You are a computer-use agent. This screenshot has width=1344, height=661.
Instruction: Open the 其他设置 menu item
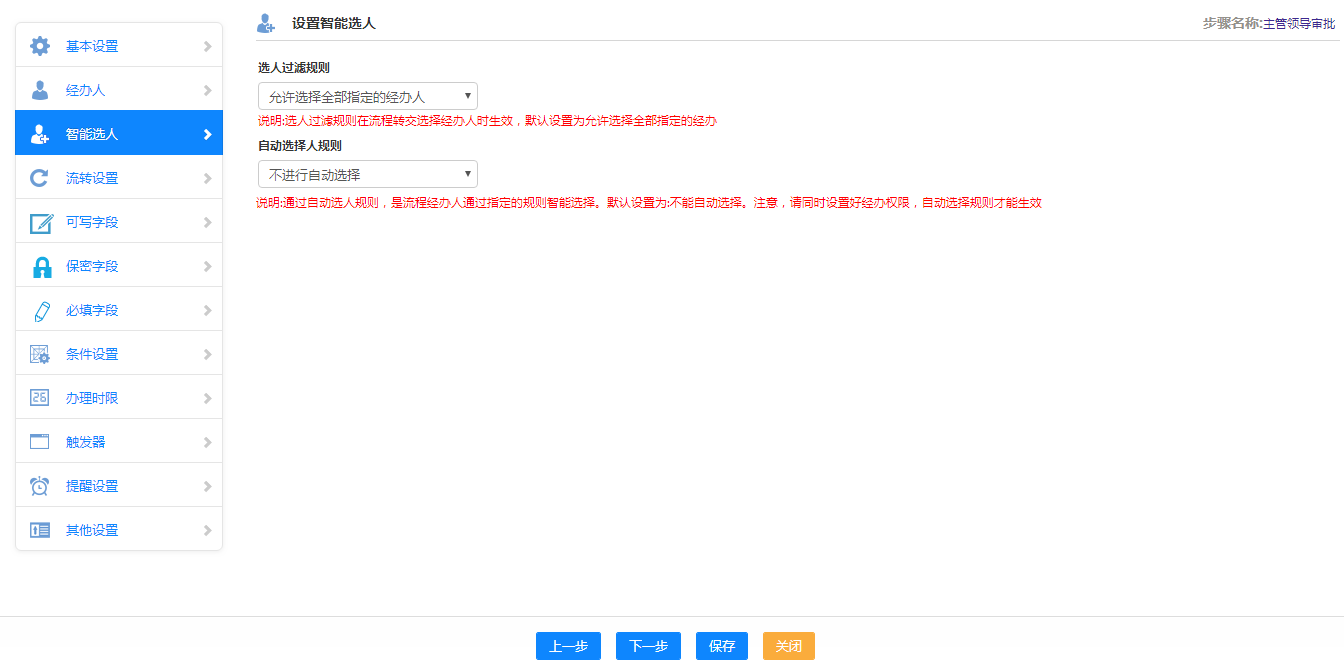point(92,530)
